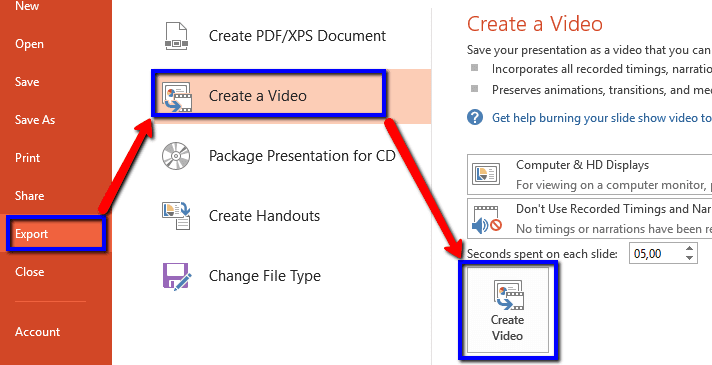Click the 'Preserves animations, transitions' bullet text
Image resolution: width=712 pixels, height=365 pixels.
602,90
